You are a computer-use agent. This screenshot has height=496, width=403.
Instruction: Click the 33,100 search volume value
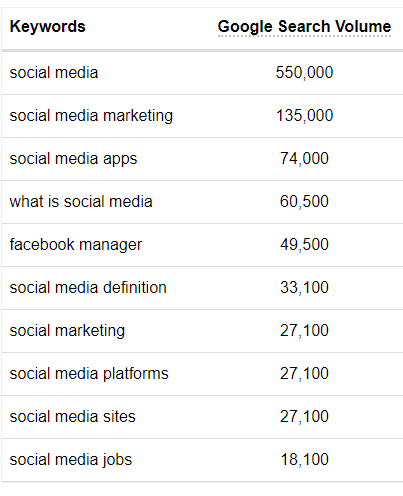pos(304,288)
